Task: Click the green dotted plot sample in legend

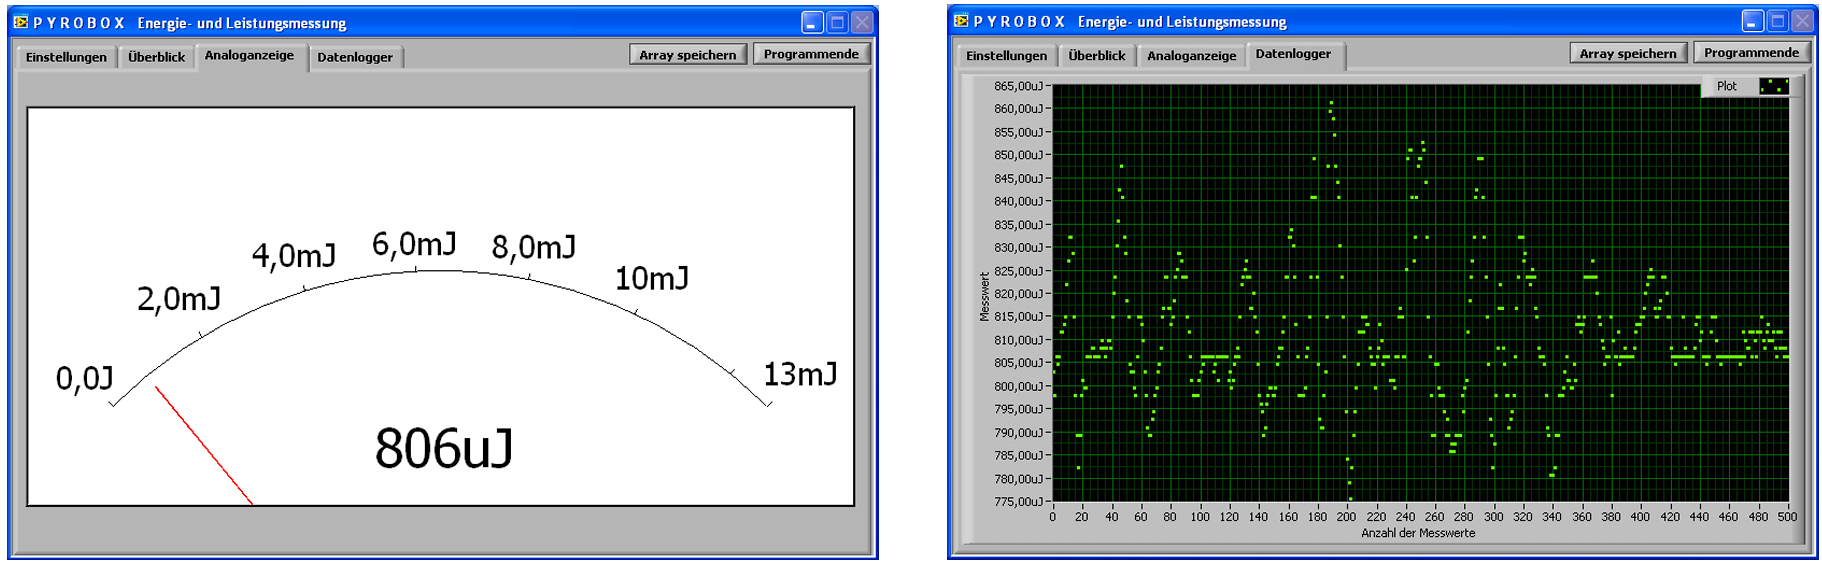Action: 1773,86
